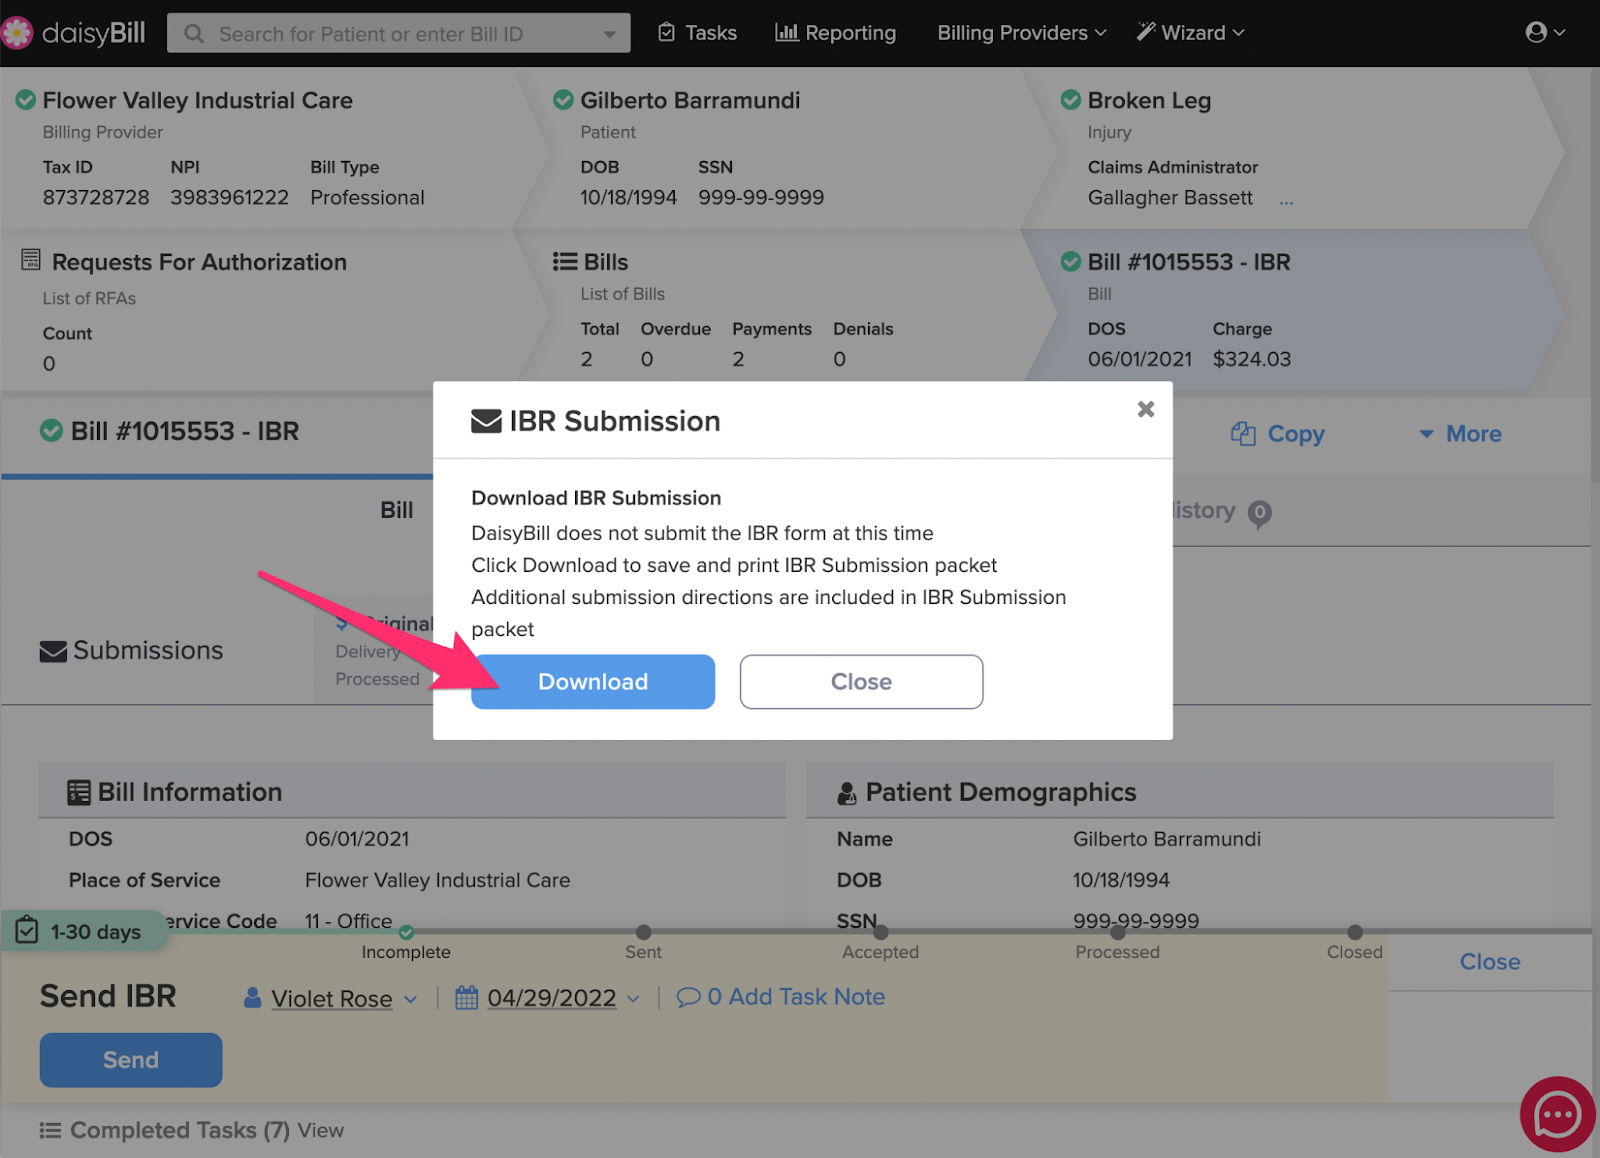Click the Closed progress marker
This screenshot has width=1600, height=1158.
point(1355,932)
